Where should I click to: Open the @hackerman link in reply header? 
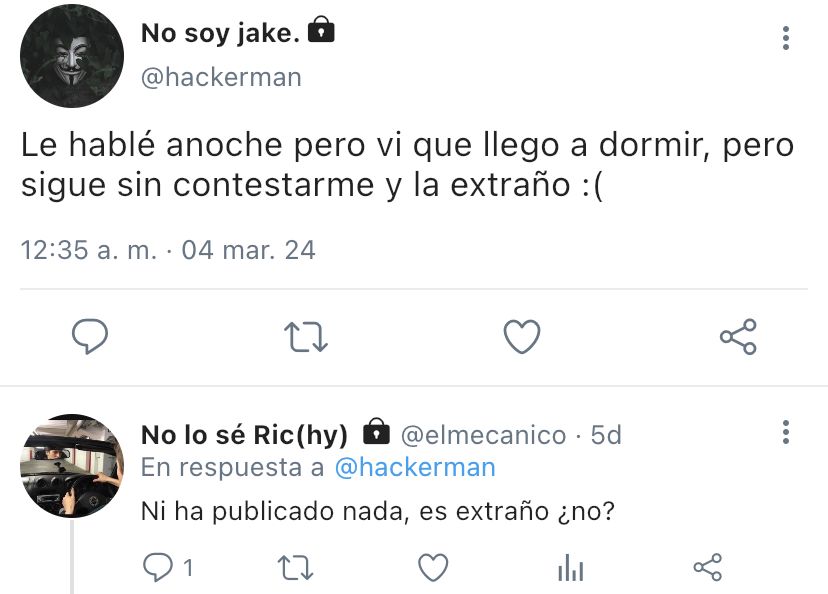coord(415,468)
